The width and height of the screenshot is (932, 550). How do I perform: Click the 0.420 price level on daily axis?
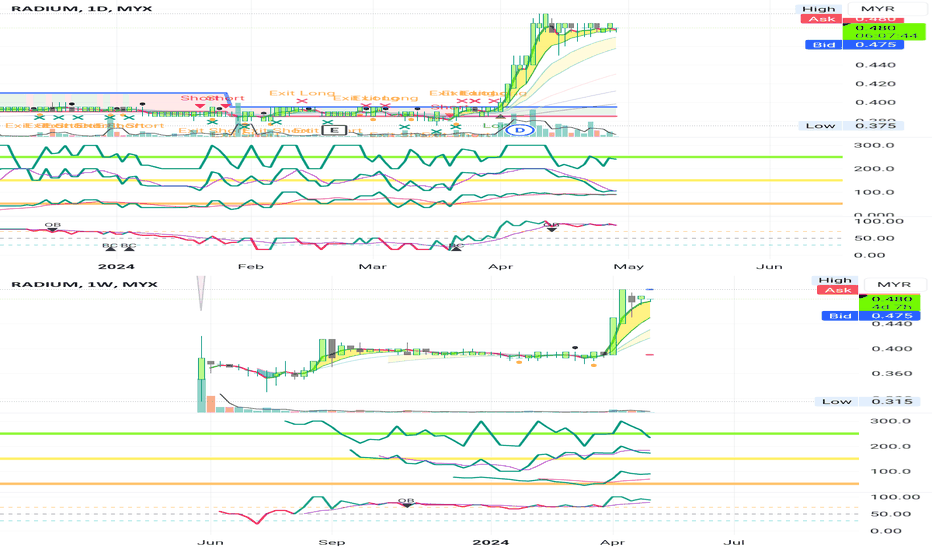pyautogui.click(x=875, y=84)
